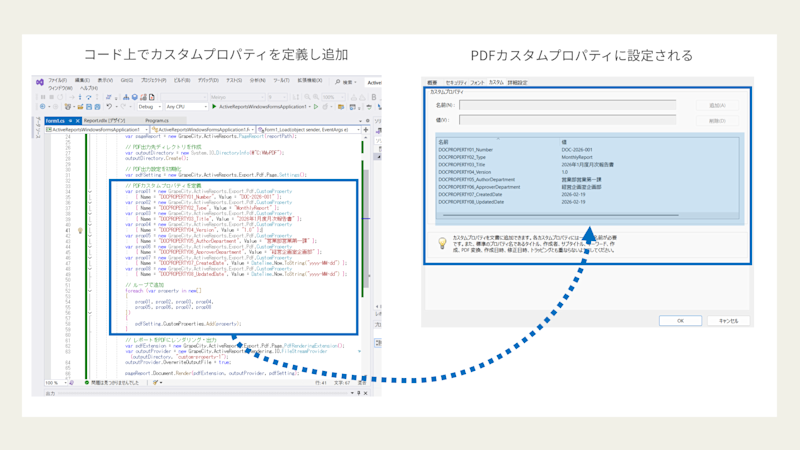Click the Zoom Out magnifier icon
The height and width of the screenshot is (450, 800).
[x=307, y=97]
